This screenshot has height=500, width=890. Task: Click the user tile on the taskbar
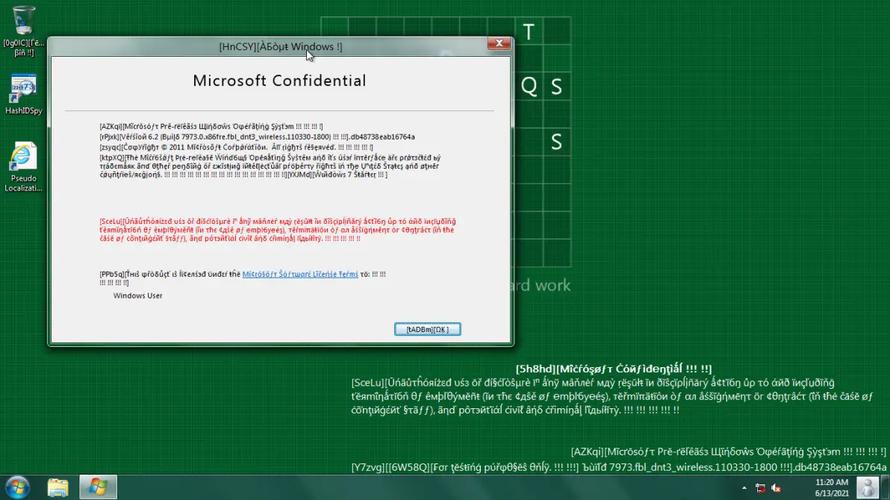pyautogui.click(x=867, y=488)
